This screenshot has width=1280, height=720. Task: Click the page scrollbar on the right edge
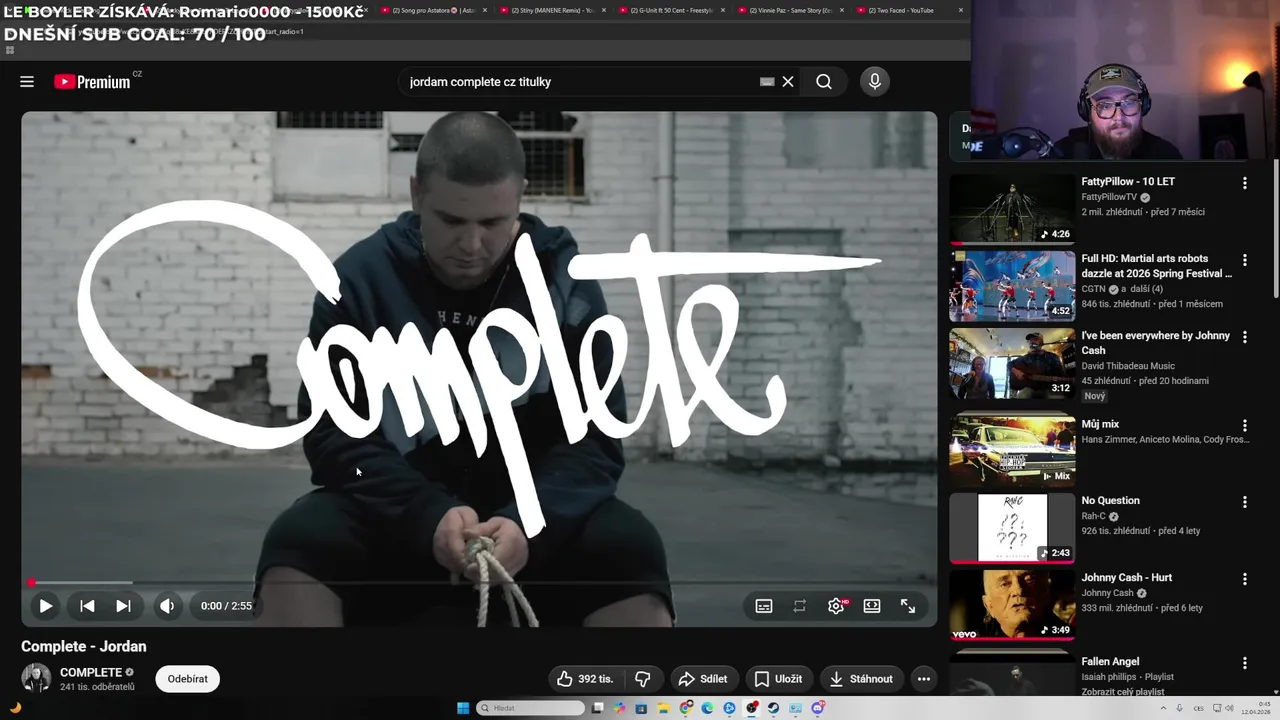point(1276,228)
